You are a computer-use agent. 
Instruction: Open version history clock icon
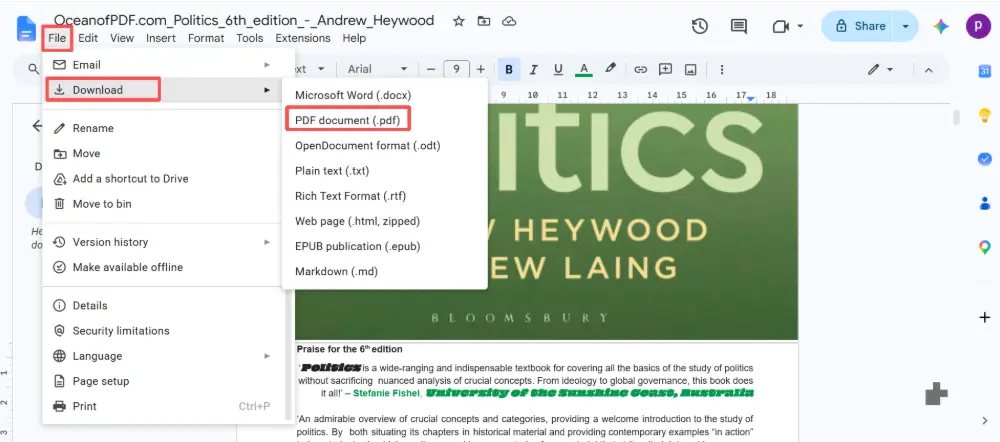pos(700,26)
